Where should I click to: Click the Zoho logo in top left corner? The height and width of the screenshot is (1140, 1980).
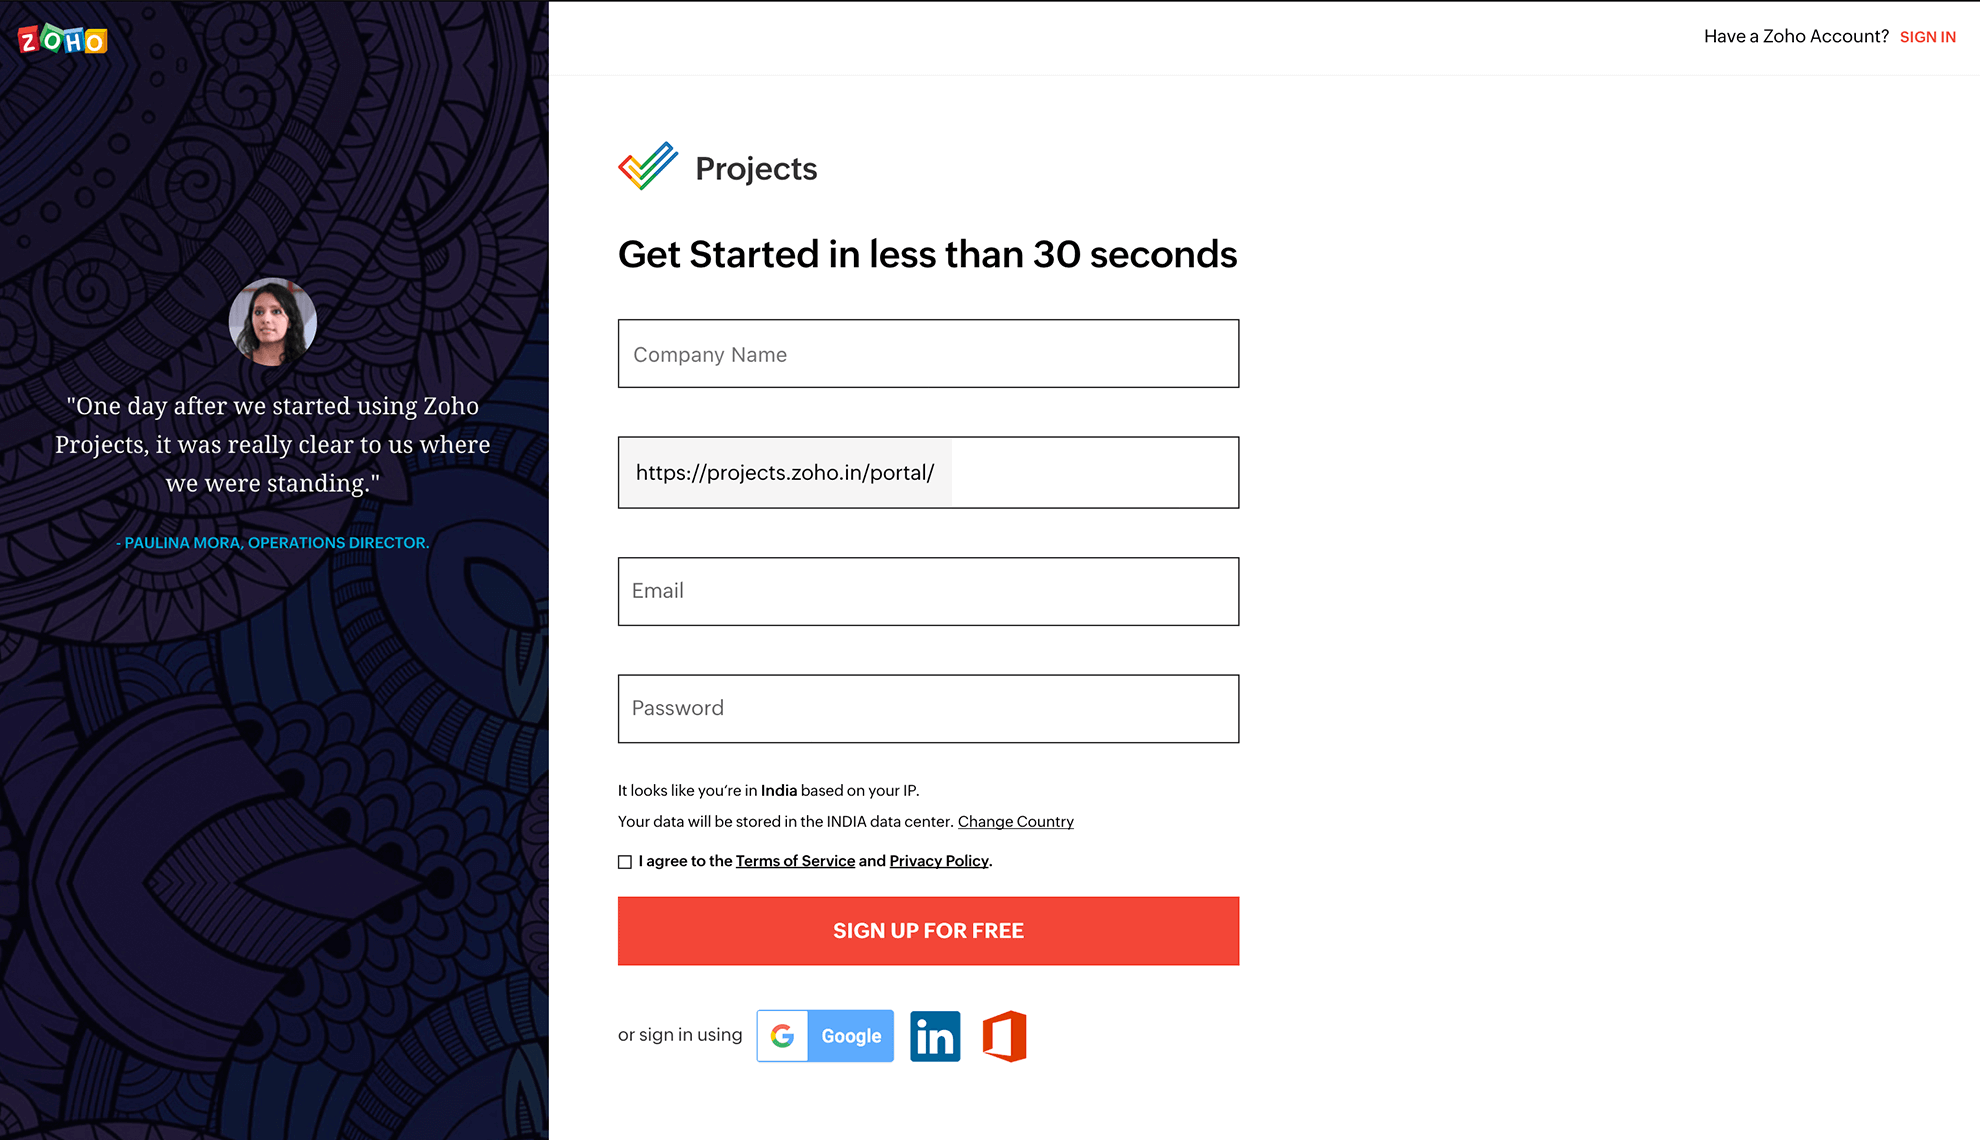click(60, 39)
